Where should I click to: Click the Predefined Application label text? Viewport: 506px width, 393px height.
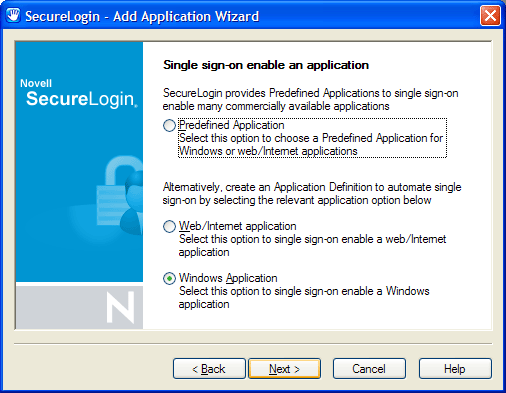pos(232,125)
